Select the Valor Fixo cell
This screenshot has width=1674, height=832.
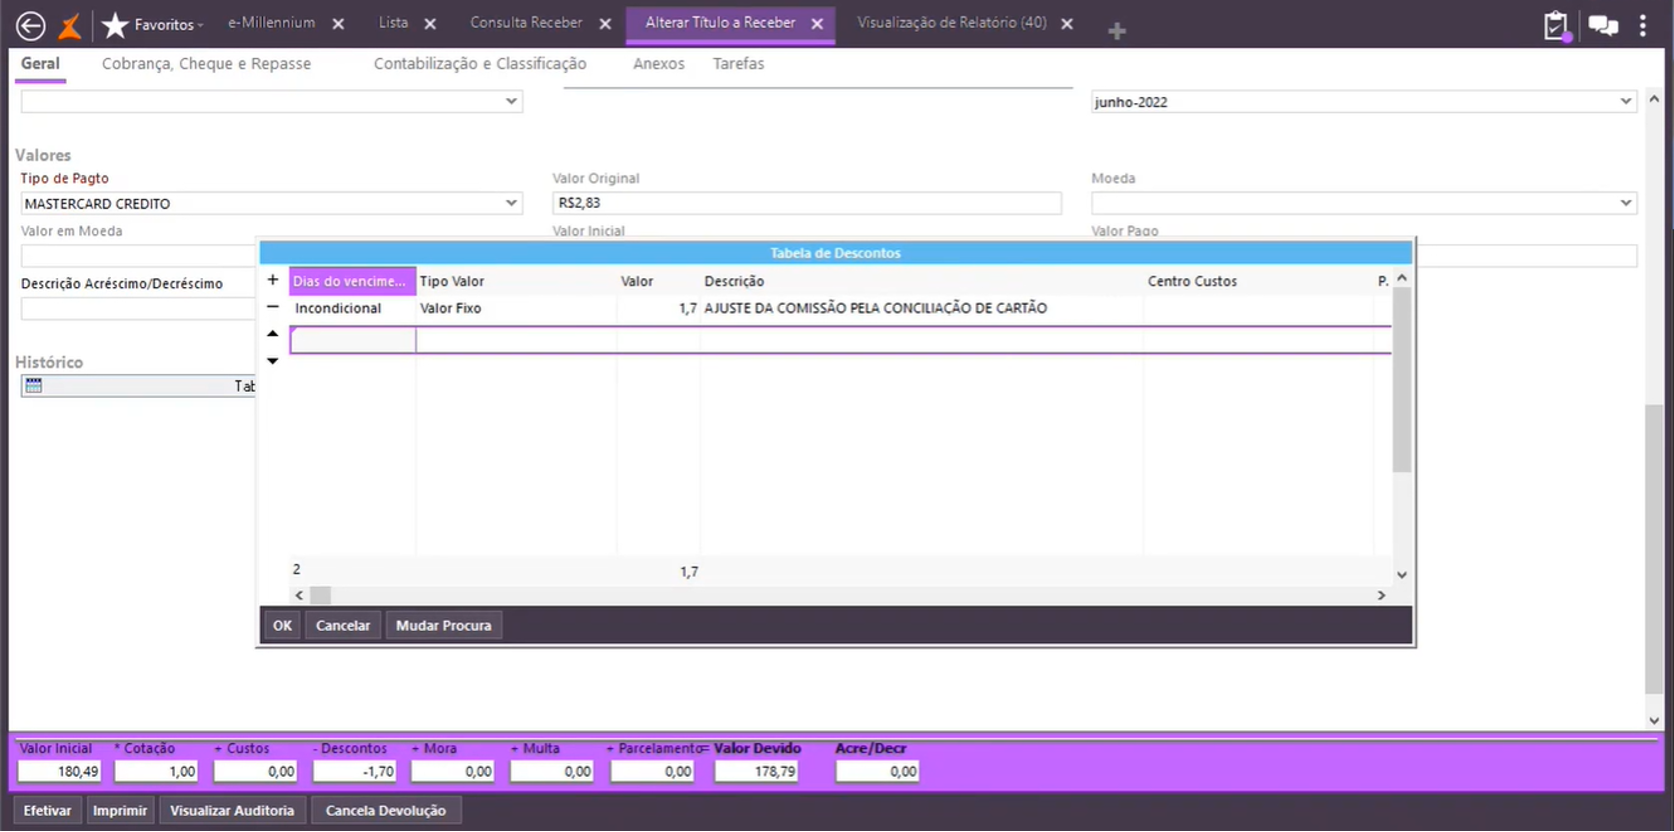point(516,308)
